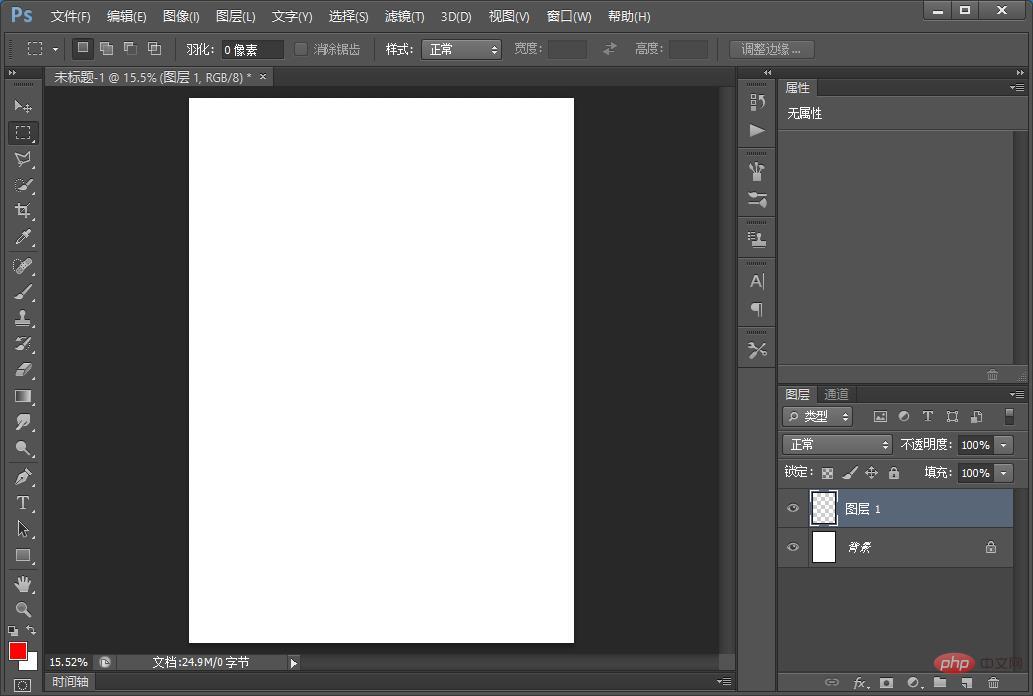Select the Eraser tool
Viewport: 1033px width, 696px height.
[x=23, y=370]
